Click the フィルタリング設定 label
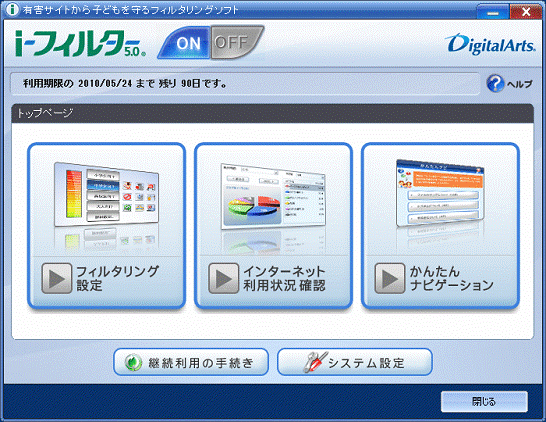 point(117,278)
